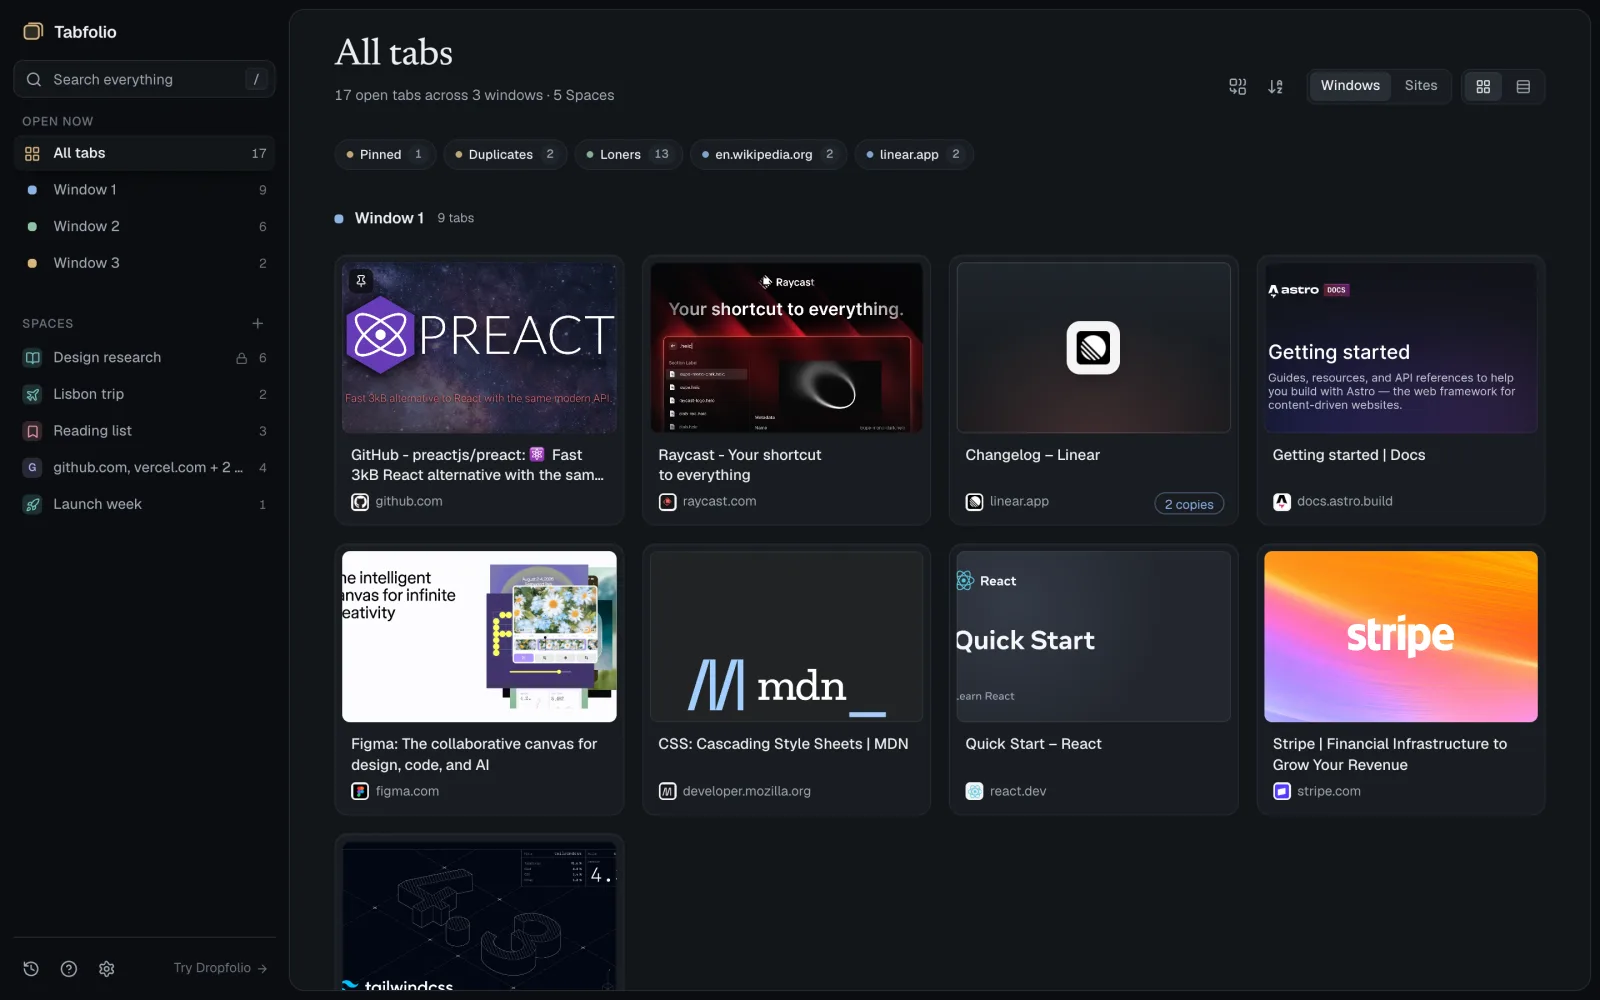This screenshot has height=1000, width=1600.
Task: Filter by en.wikipedia.org chip
Action: 768,154
